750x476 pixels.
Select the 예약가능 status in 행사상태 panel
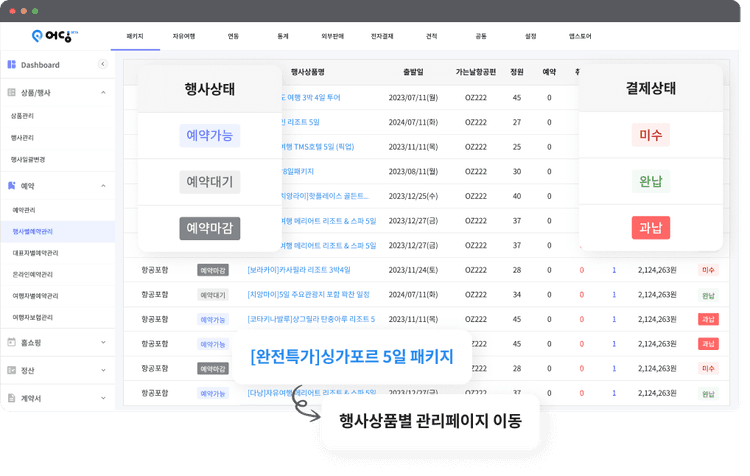[209, 135]
